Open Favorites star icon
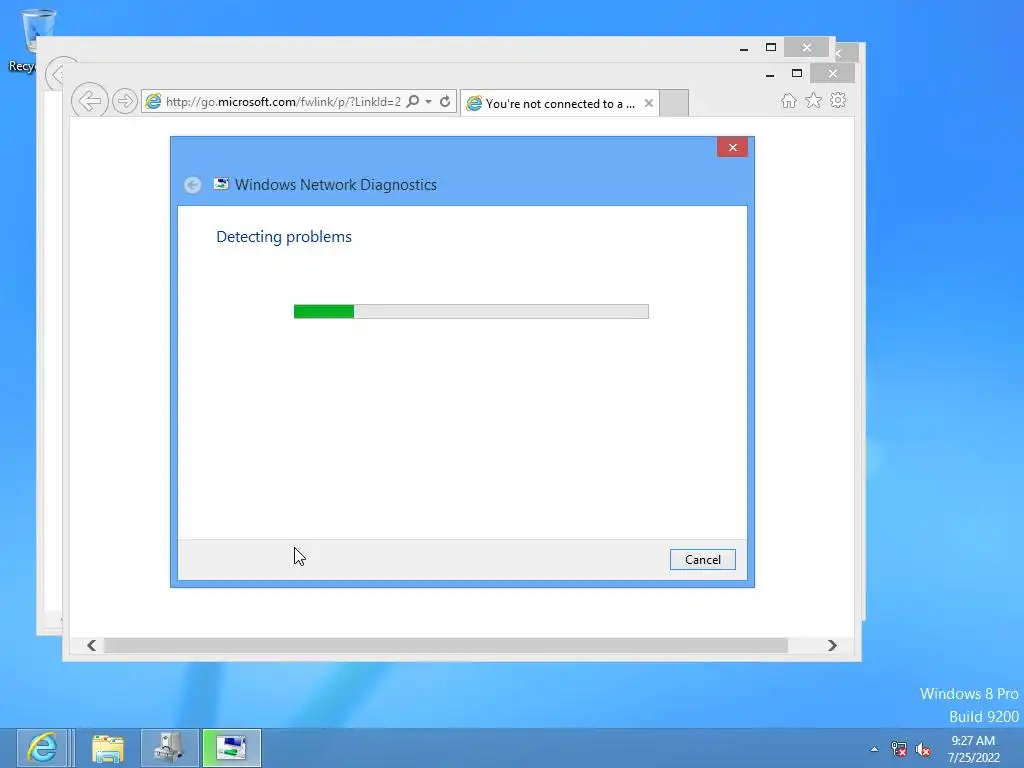Image resolution: width=1024 pixels, height=768 pixels. pos(813,101)
